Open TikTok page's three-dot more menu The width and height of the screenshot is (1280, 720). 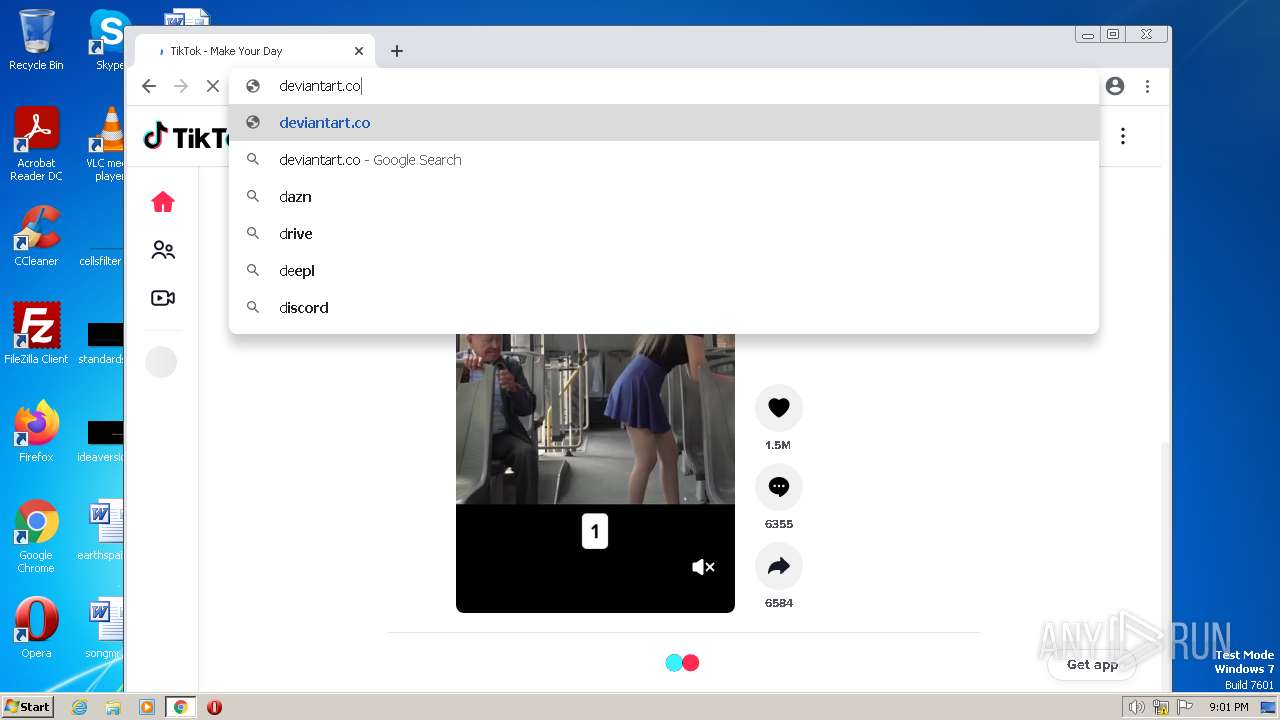pos(1123,136)
